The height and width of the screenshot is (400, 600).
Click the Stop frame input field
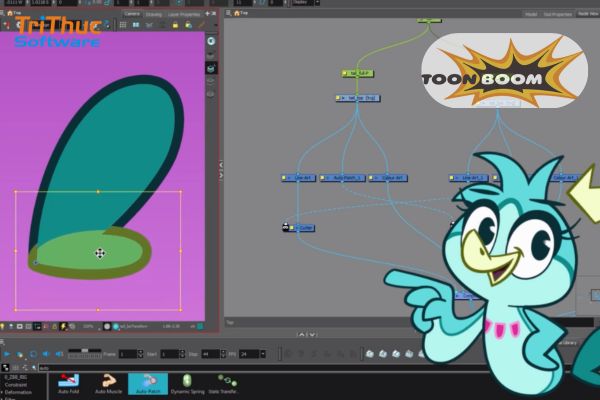click(x=210, y=354)
